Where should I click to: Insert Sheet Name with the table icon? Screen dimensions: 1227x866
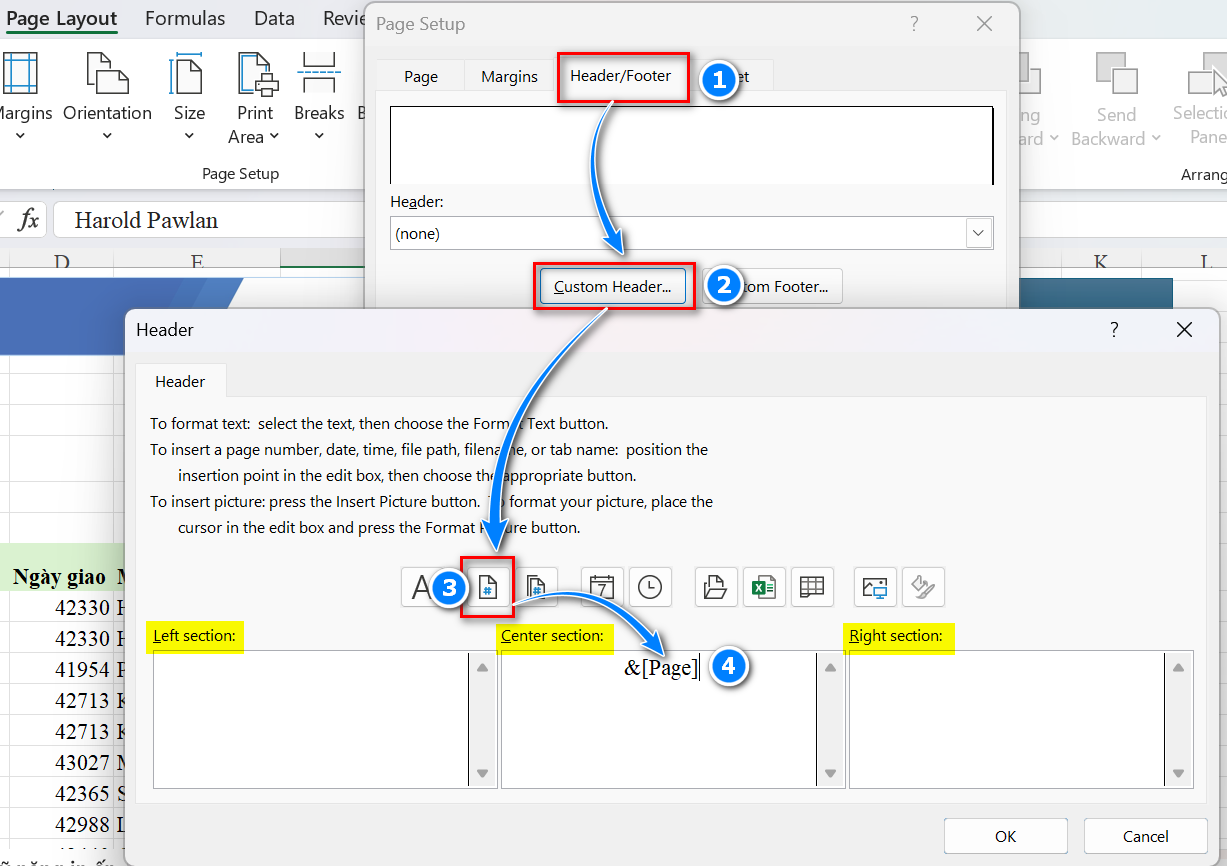pos(812,588)
